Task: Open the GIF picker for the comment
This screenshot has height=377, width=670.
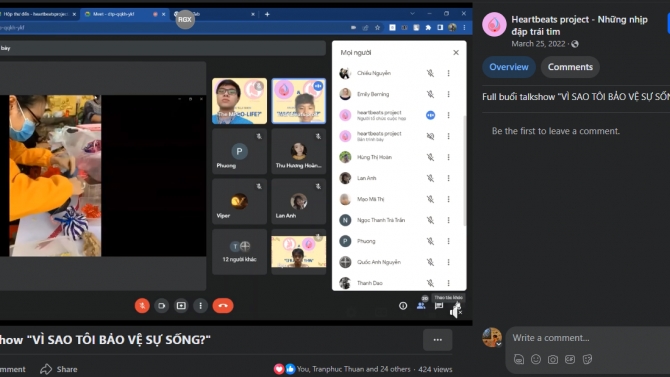Action: pos(570,359)
